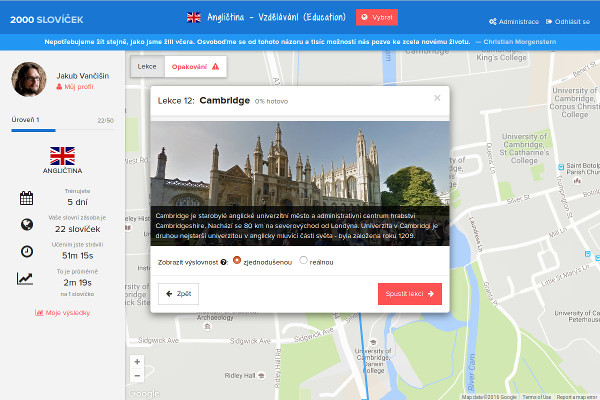Click the line chart icon next to 2m 19s
The width and height of the screenshot is (600, 400).
[25, 278]
